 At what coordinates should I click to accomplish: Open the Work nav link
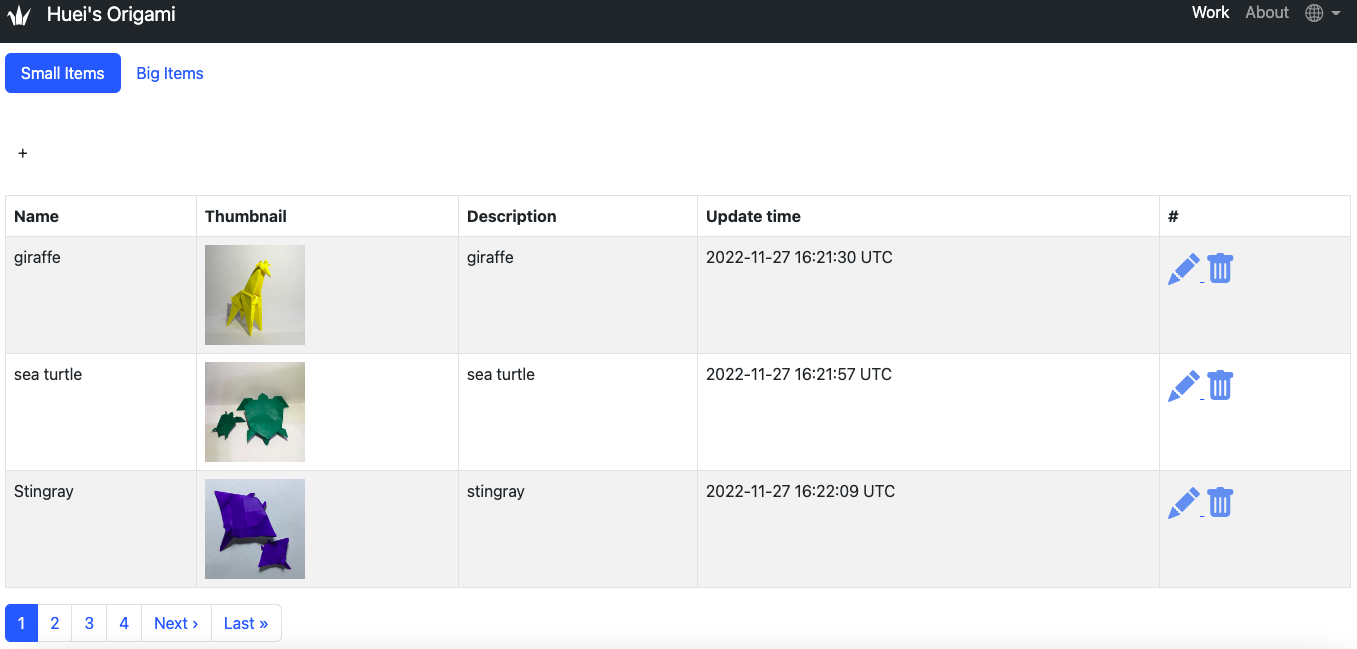pos(1210,13)
